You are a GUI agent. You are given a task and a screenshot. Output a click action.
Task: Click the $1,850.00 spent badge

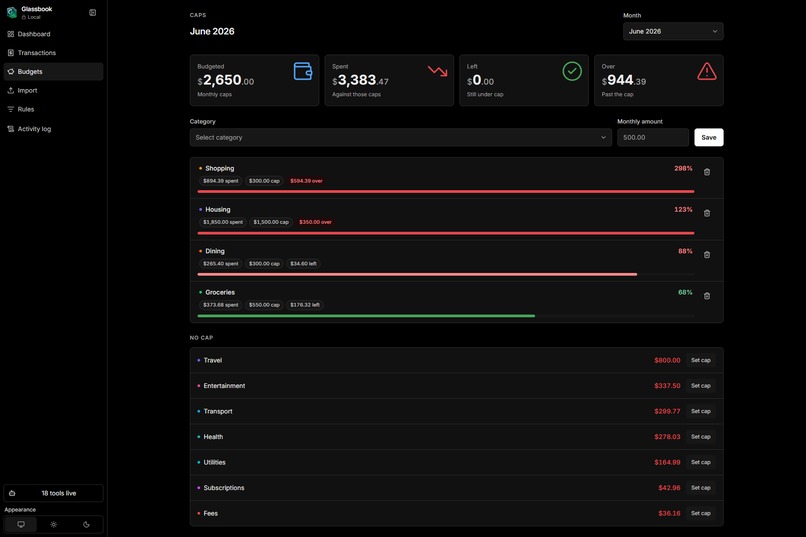point(223,222)
